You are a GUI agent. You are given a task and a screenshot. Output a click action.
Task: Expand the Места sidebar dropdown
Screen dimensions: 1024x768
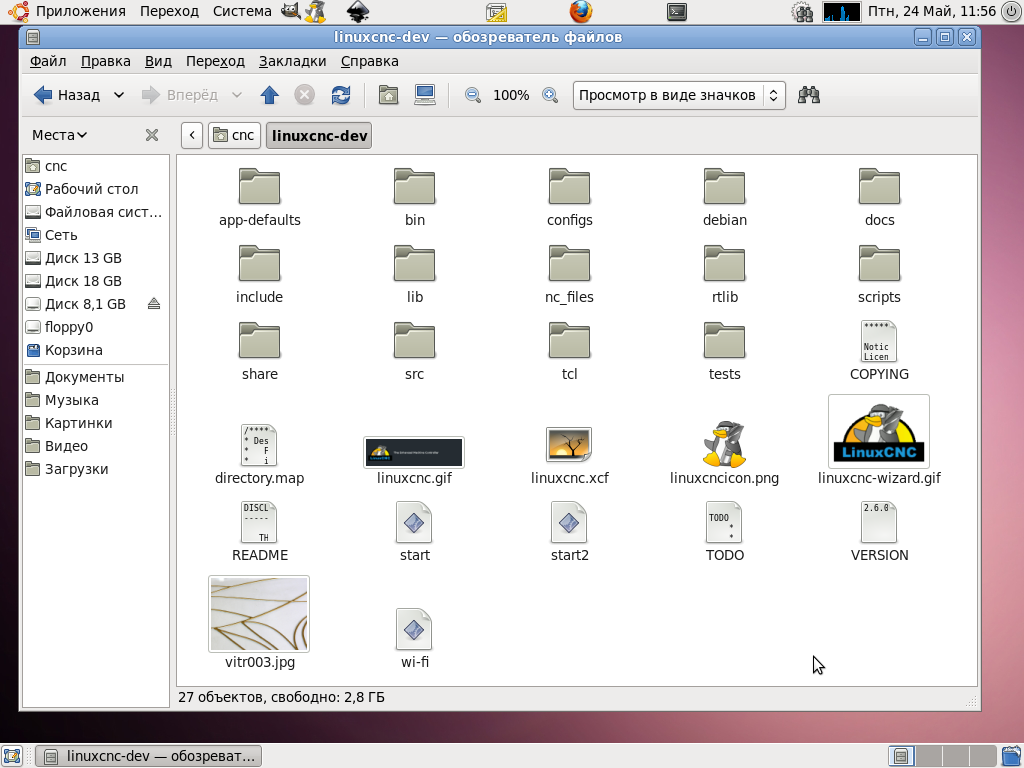tap(59, 135)
